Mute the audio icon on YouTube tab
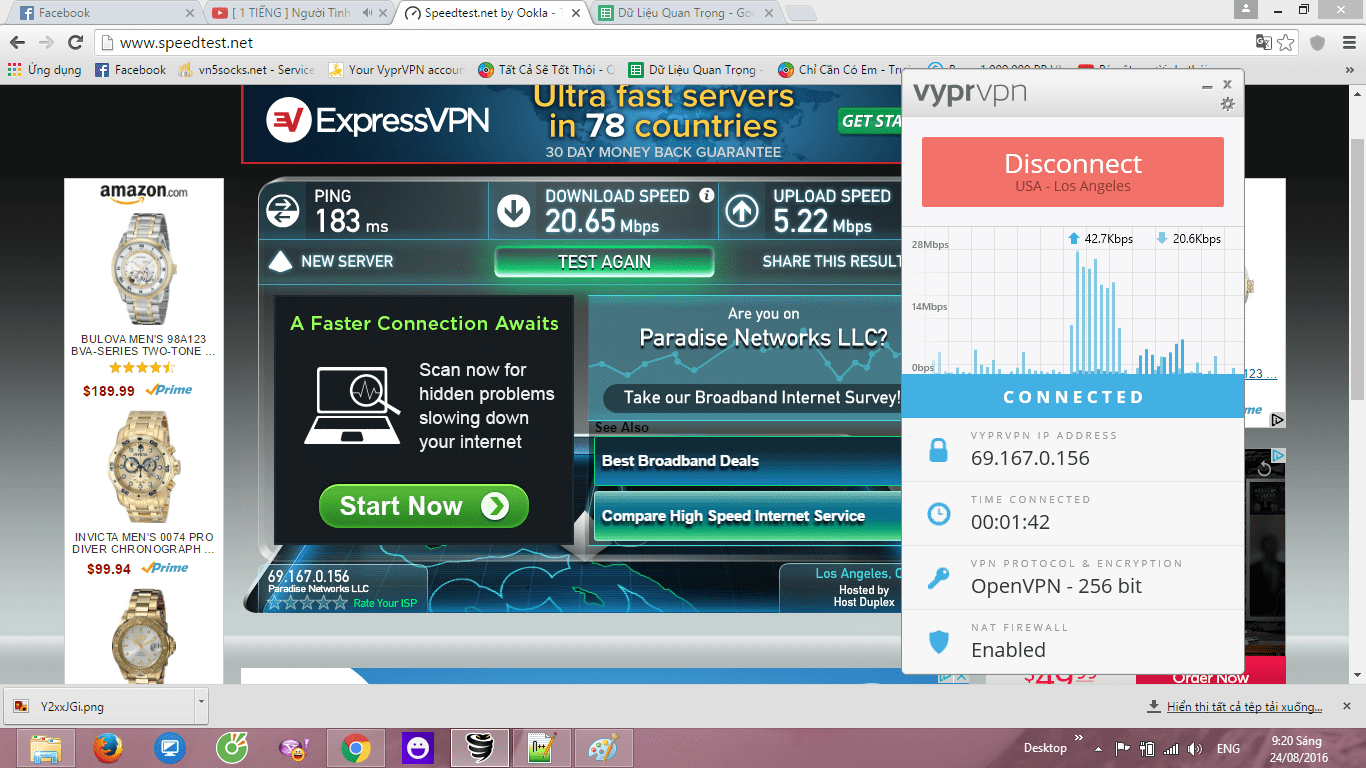This screenshot has width=1366, height=768. pos(367,13)
